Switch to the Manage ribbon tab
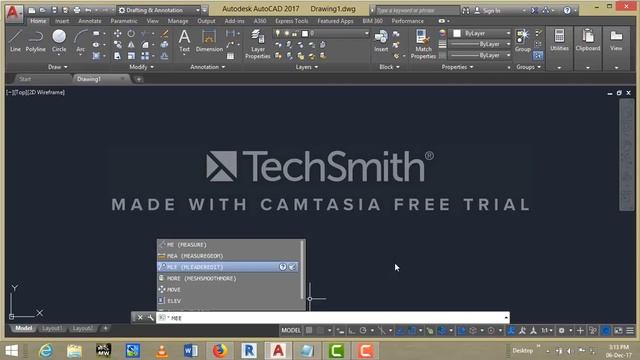 178,21
